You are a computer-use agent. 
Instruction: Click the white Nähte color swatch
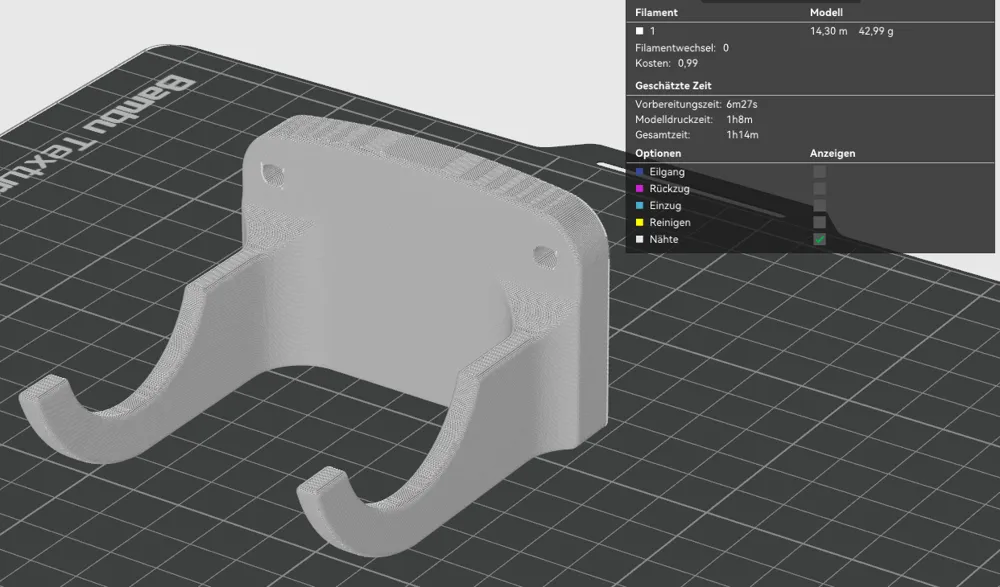pos(640,239)
